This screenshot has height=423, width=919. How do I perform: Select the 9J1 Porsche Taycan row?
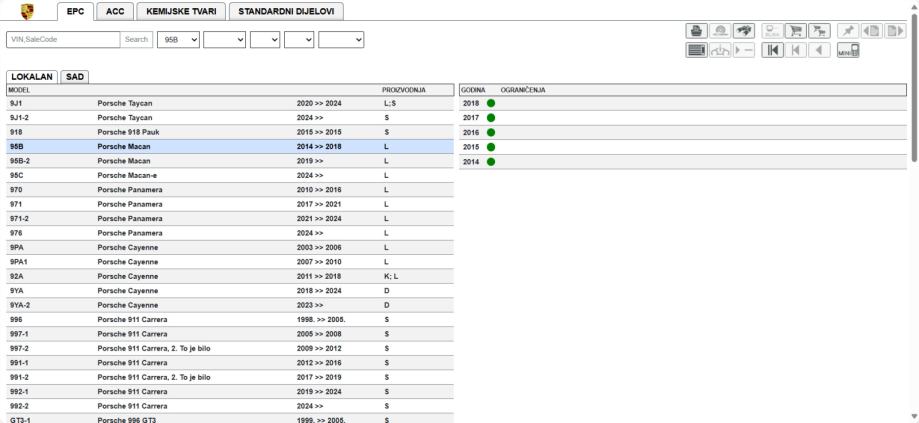(x=230, y=103)
